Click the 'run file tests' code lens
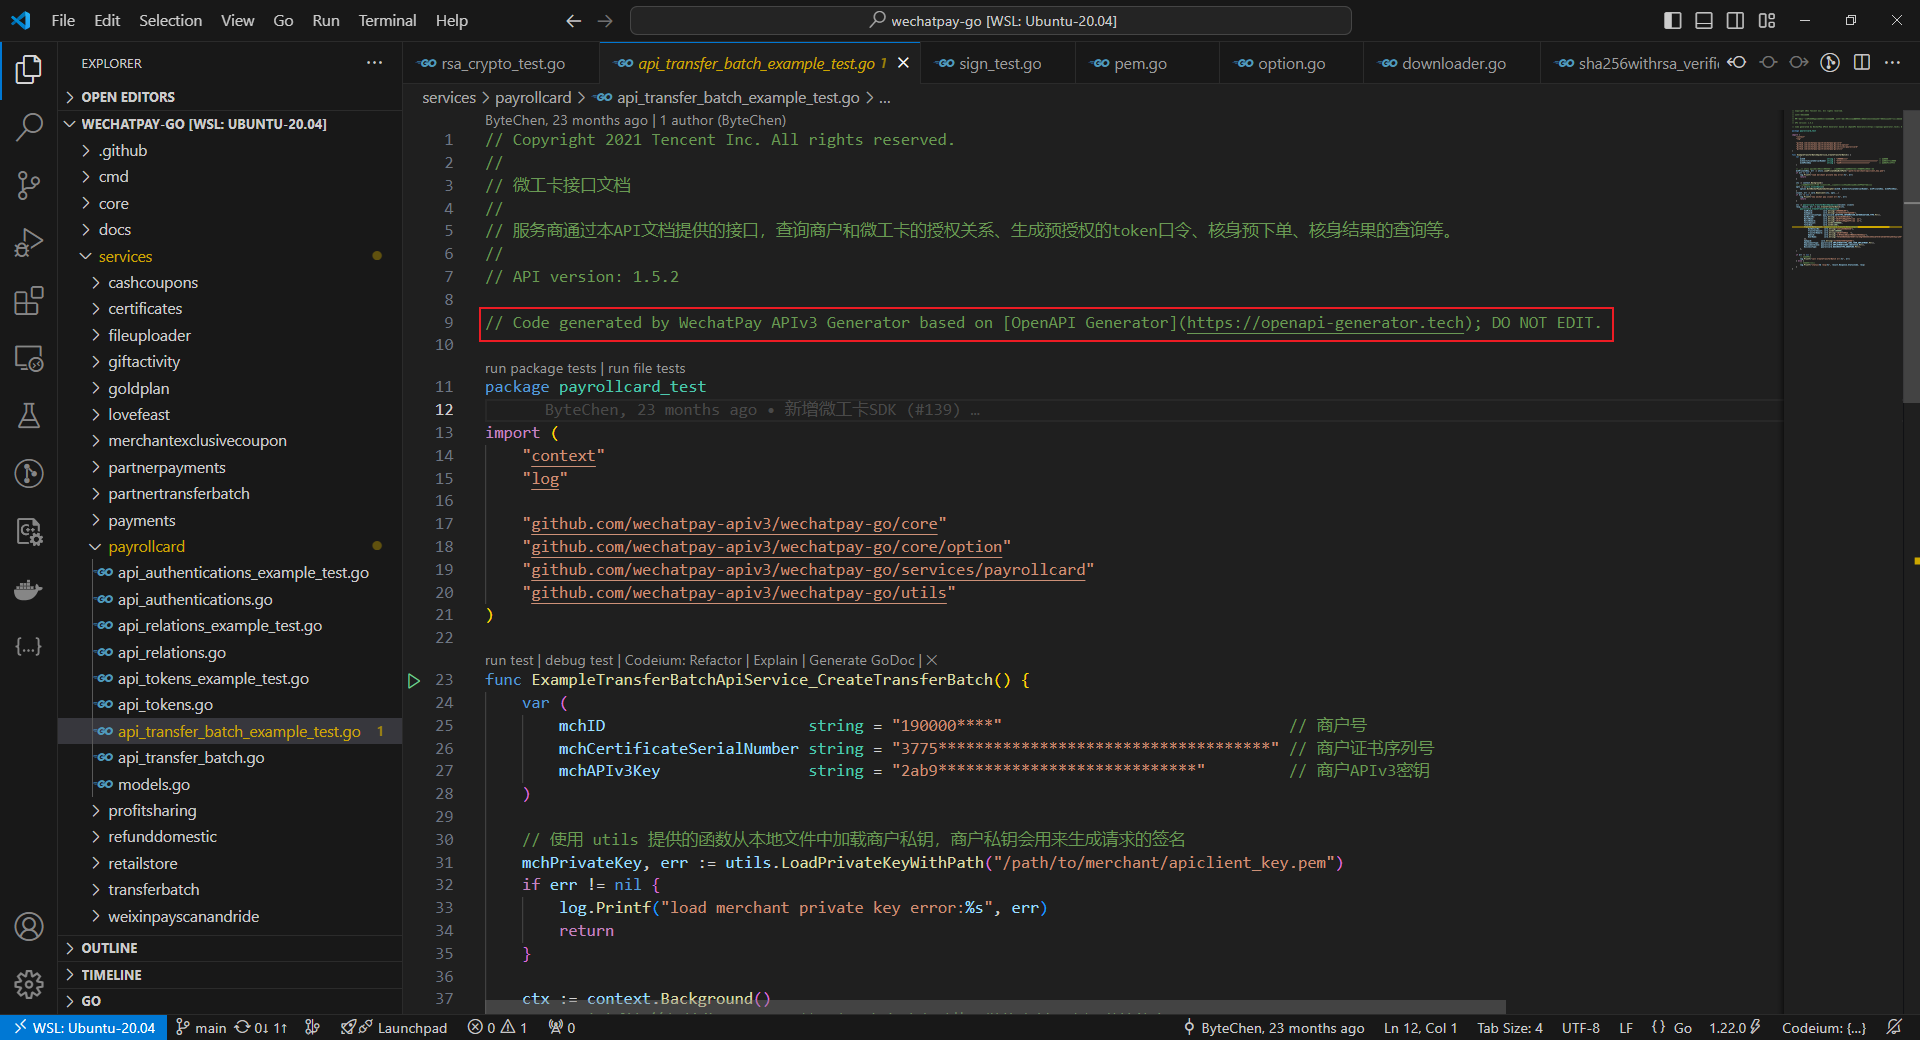Screen dimensions: 1920x1040 click(x=646, y=368)
